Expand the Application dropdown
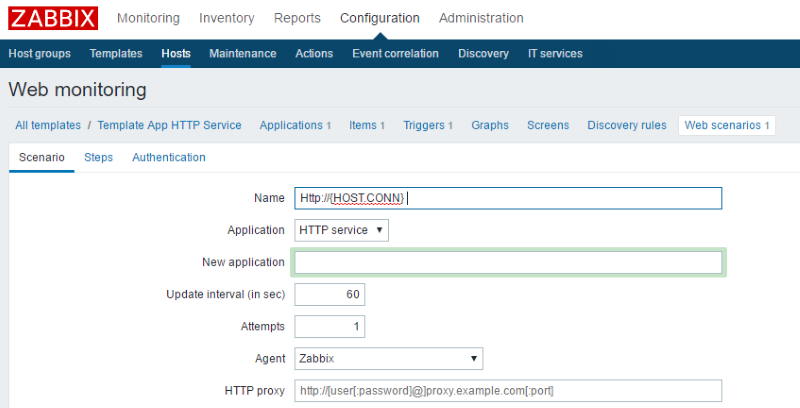 [x=341, y=230]
